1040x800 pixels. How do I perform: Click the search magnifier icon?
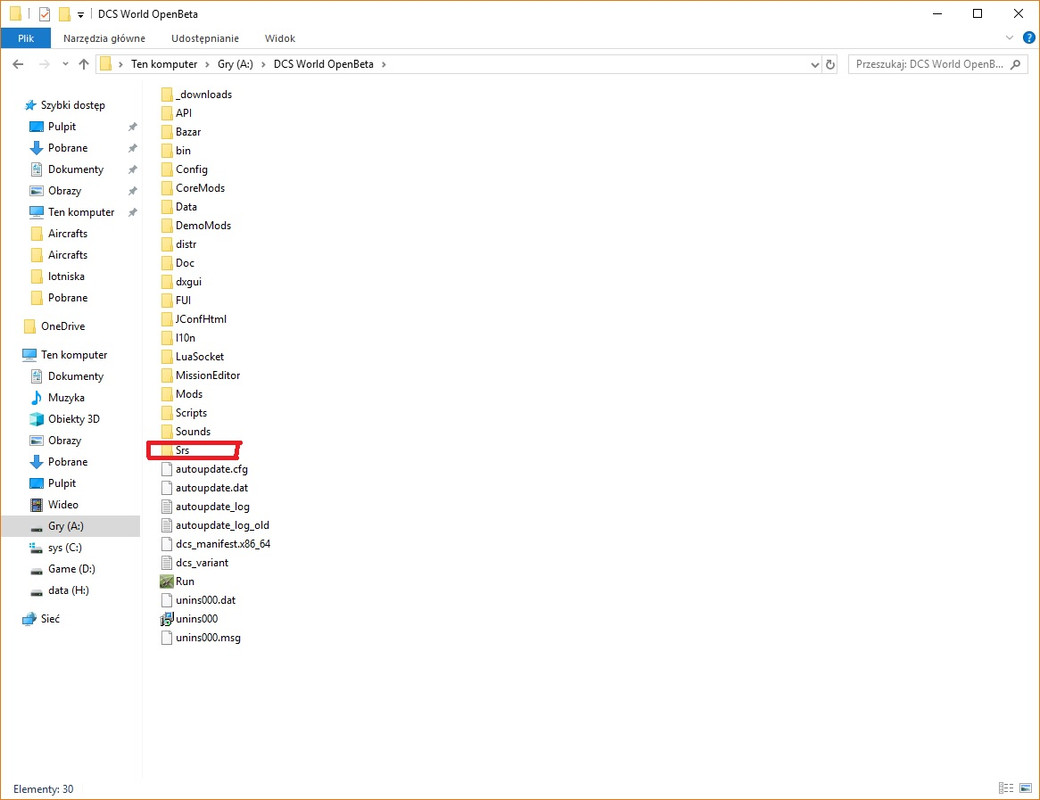(x=1015, y=64)
